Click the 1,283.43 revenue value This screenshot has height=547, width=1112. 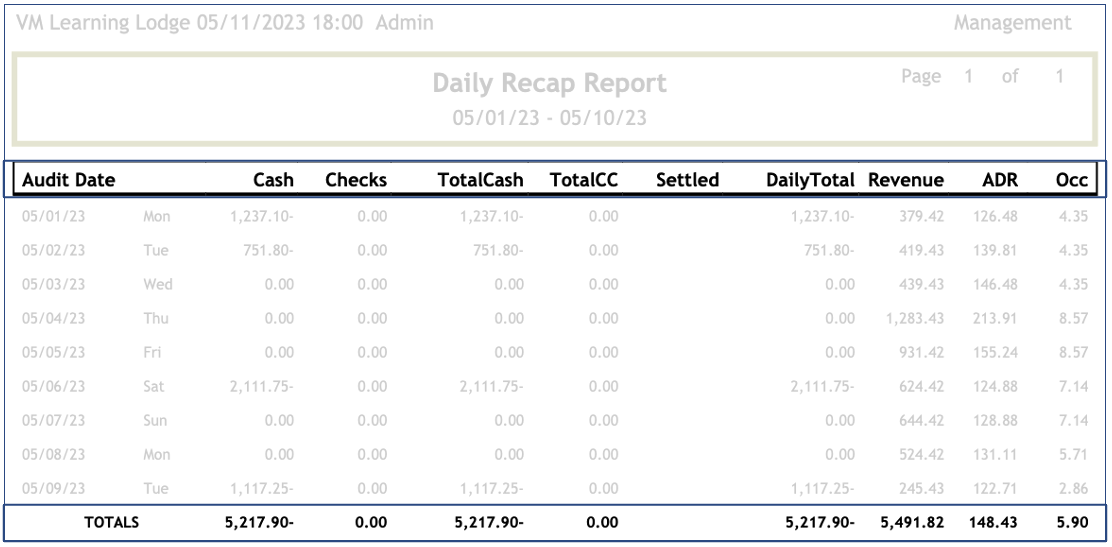[914, 318]
